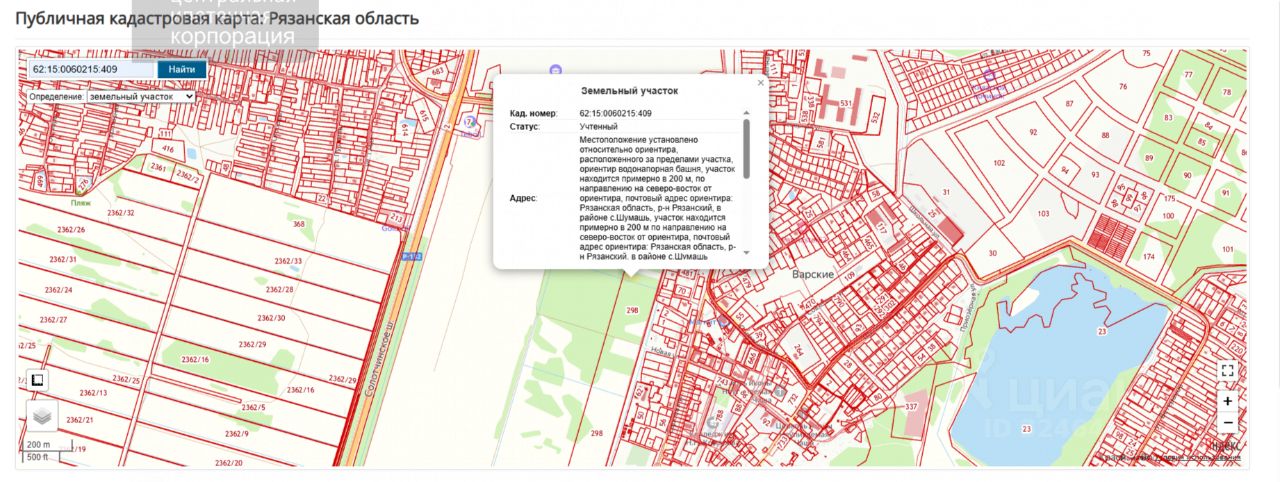Click the Варские settlement label
This screenshot has height=482, width=1280.
pyautogui.click(x=813, y=274)
